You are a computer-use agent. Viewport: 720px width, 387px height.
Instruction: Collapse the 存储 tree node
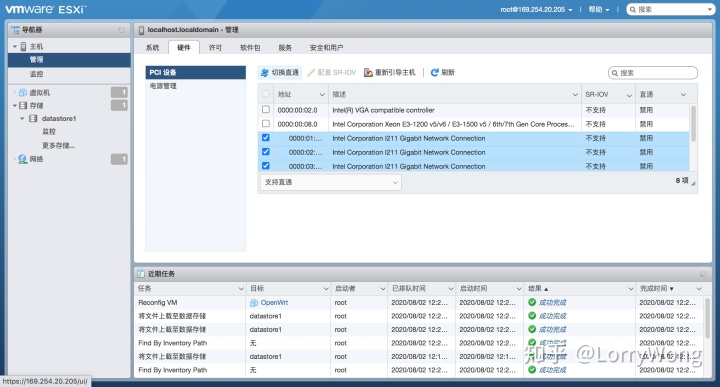click(15, 106)
